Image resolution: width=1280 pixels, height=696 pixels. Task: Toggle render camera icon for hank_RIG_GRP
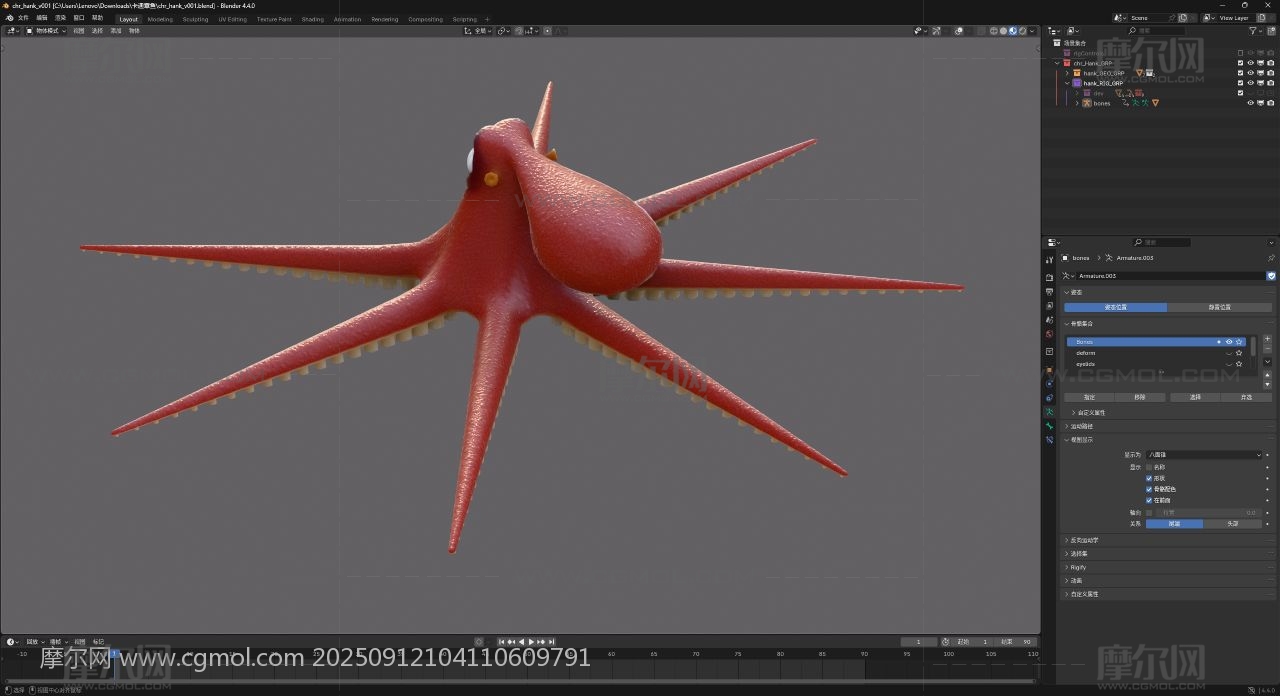[x=1270, y=83]
